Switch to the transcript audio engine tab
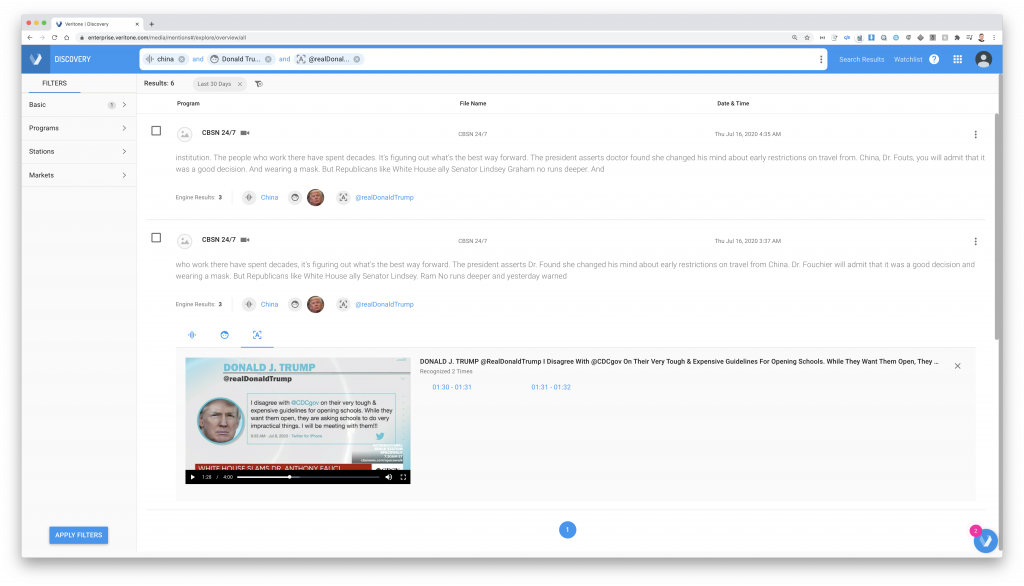 192,335
